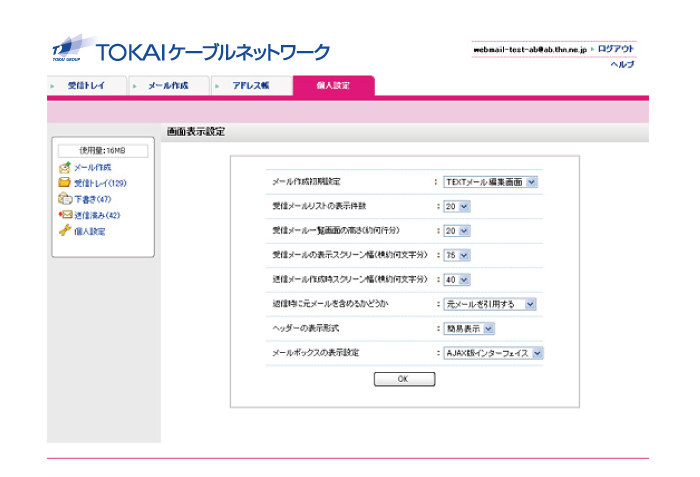Open メール作成 link in sidebar
The width and height of the screenshot is (700, 477).
pos(92,167)
